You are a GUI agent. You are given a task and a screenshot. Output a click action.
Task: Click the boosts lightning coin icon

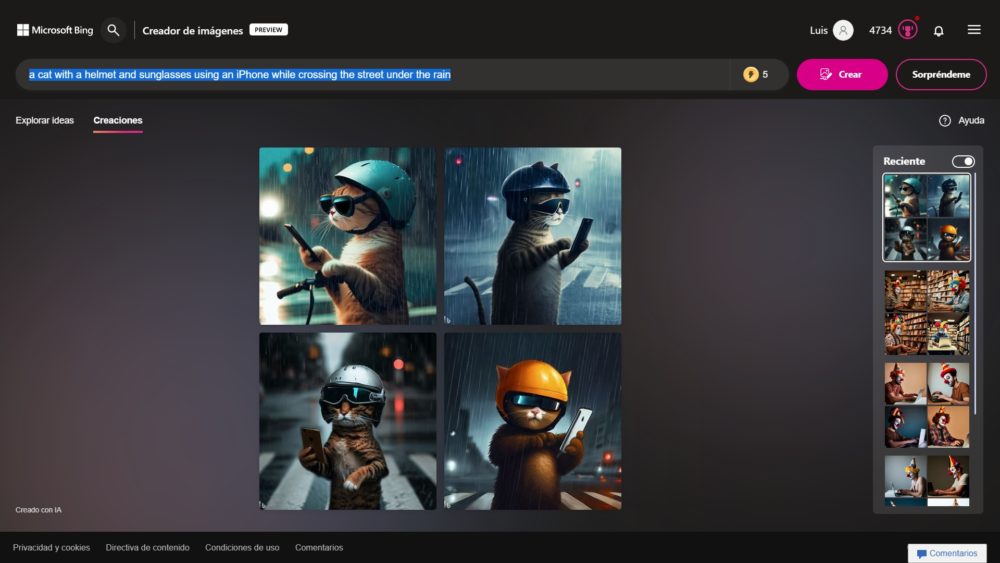[x=750, y=74]
